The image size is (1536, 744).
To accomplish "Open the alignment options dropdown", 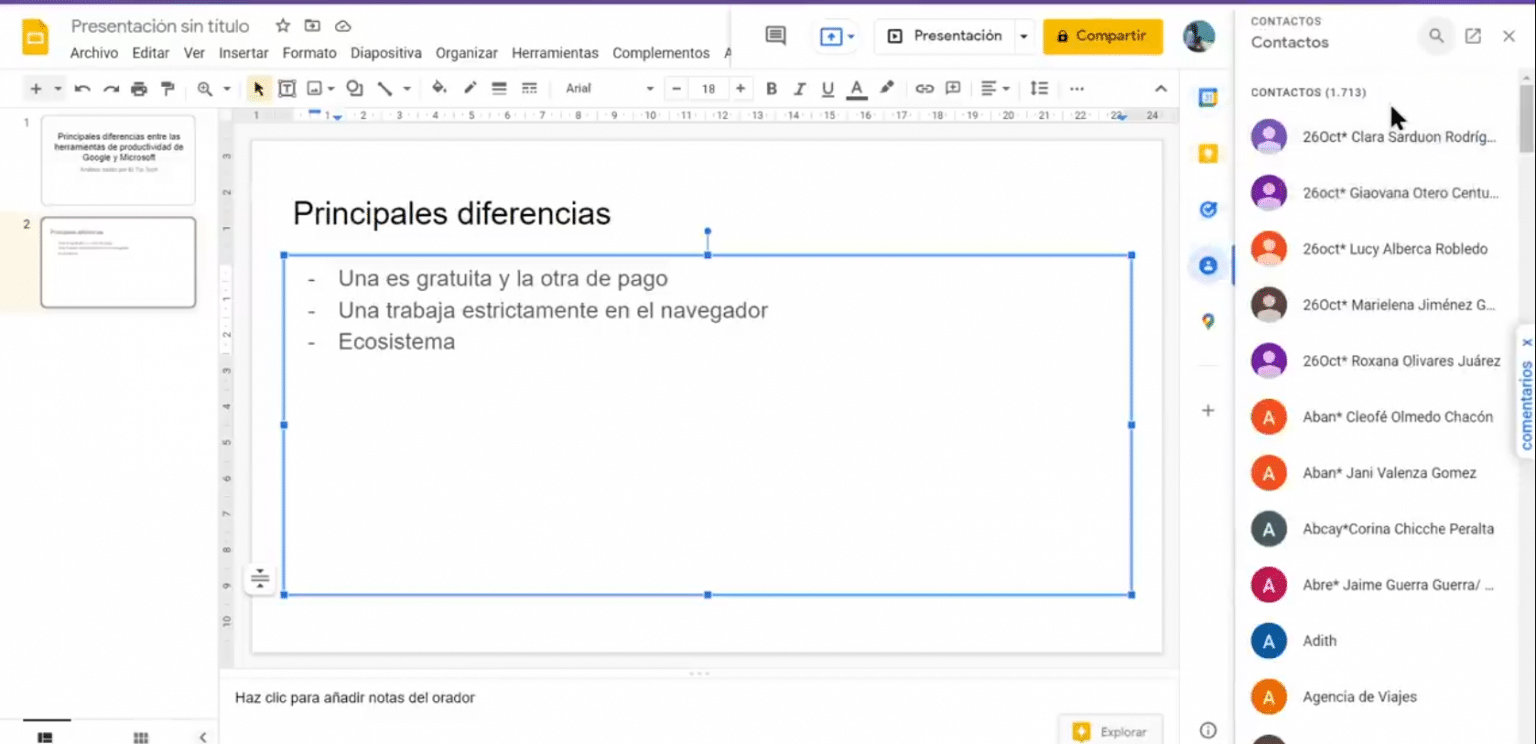I will [x=996, y=88].
